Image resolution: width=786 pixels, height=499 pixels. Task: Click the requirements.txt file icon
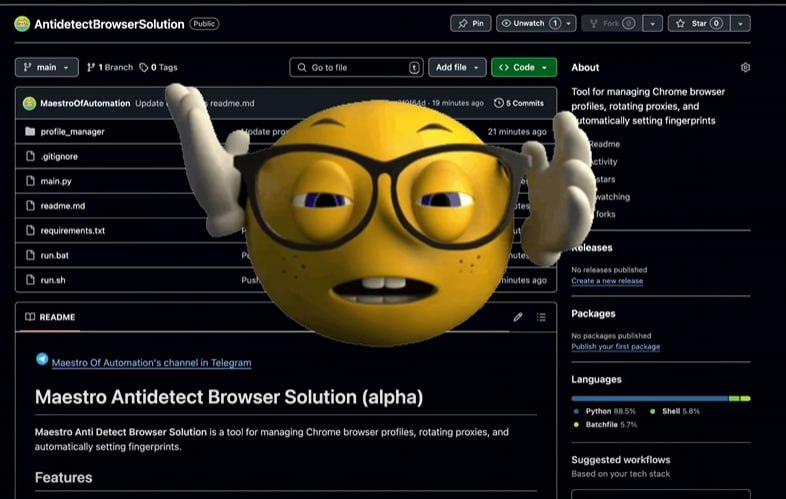30,230
